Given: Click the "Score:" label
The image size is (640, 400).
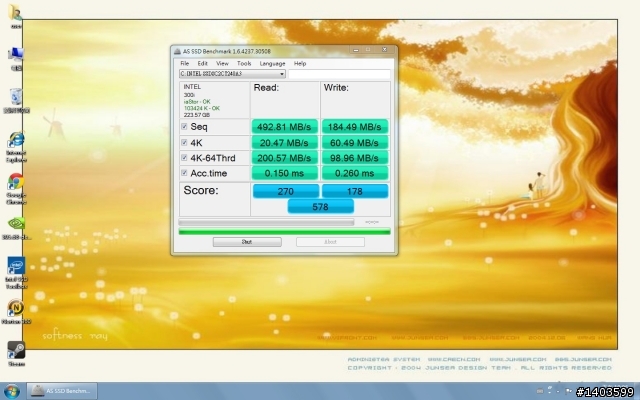Looking at the screenshot, I should [x=201, y=190].
